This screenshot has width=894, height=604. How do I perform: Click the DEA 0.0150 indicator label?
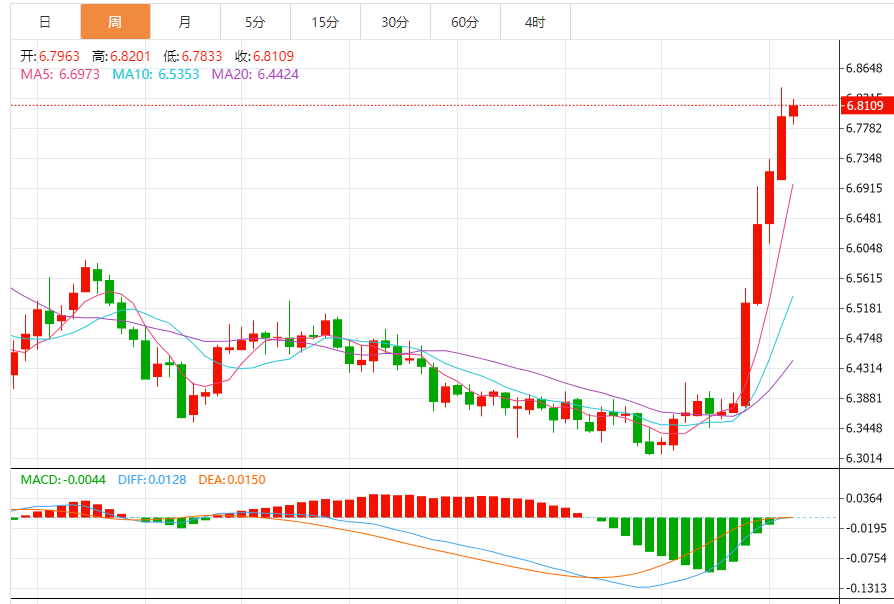[x=231, y=480]
